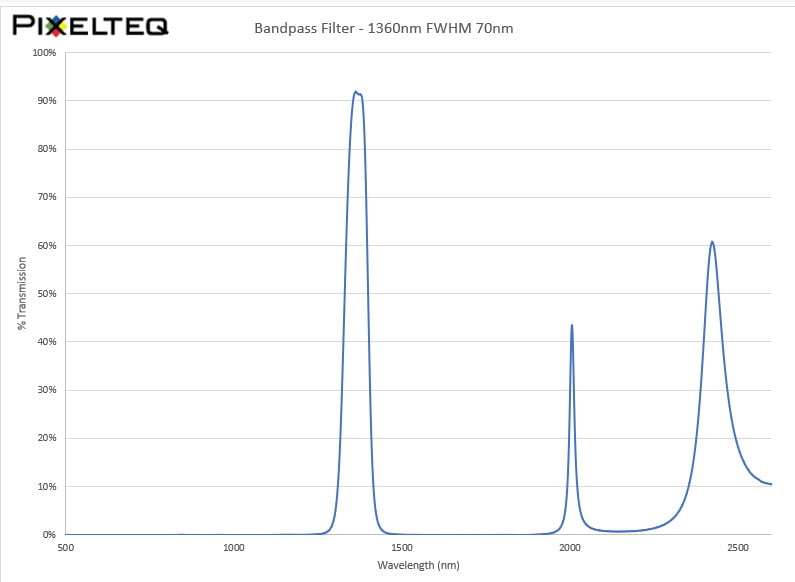The width and height of the screenshot is (795, 582).
Task: Click the 500 label on the wavelength axis
Action: (x=66, y=548)
